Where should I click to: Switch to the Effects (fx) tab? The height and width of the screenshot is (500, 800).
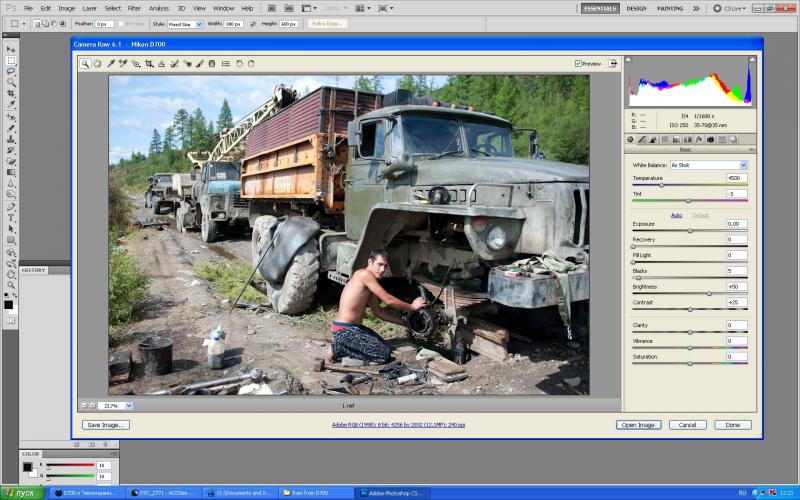pos(698,139)
